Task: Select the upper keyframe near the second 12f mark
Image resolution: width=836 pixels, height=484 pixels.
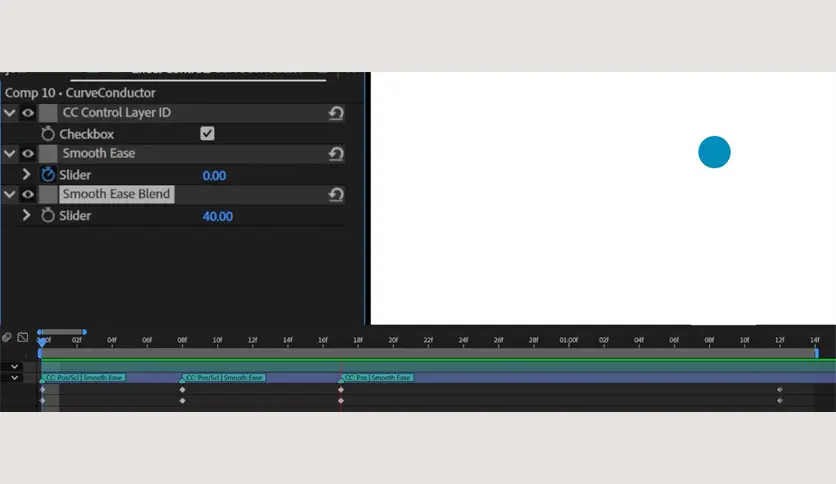Action: (779, 390)
